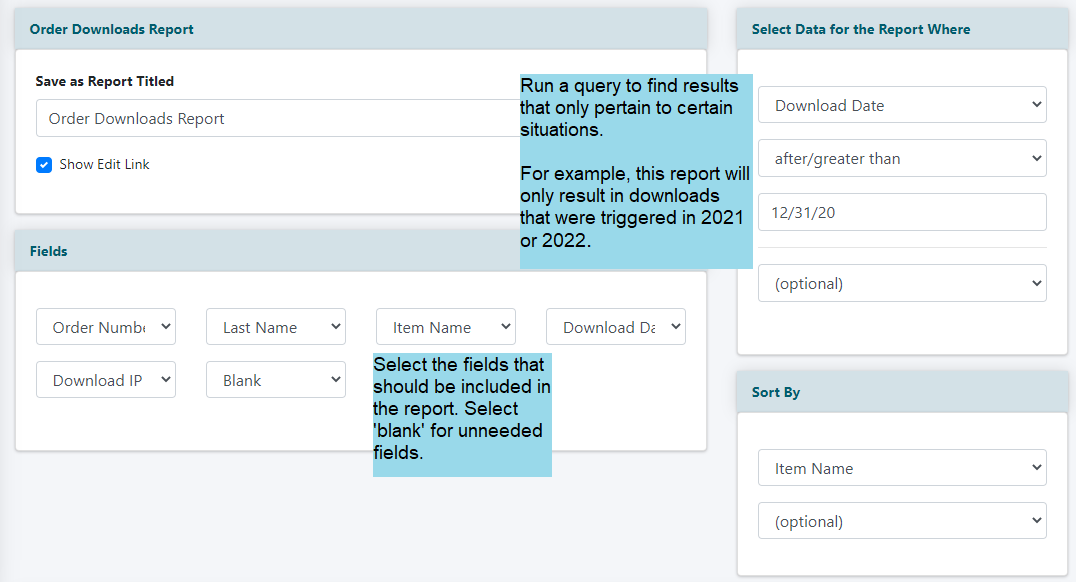Open the Order Number field dropdown
This screenshot has width=1076, height=582.
coord(106,327)
